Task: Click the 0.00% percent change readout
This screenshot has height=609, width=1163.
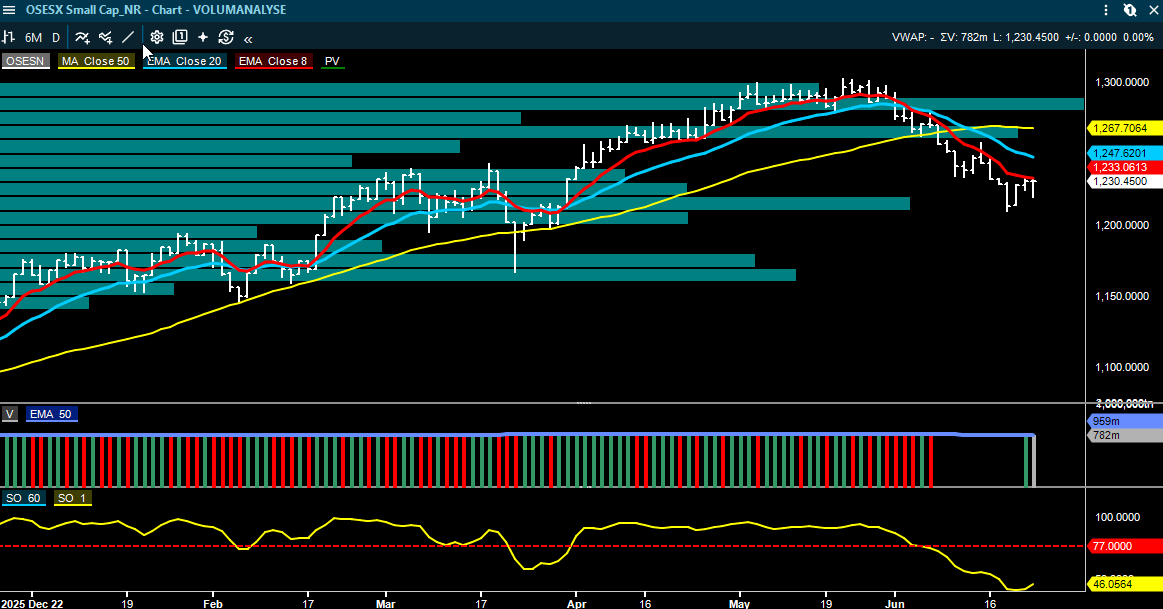Action: tap(1138, 37)
